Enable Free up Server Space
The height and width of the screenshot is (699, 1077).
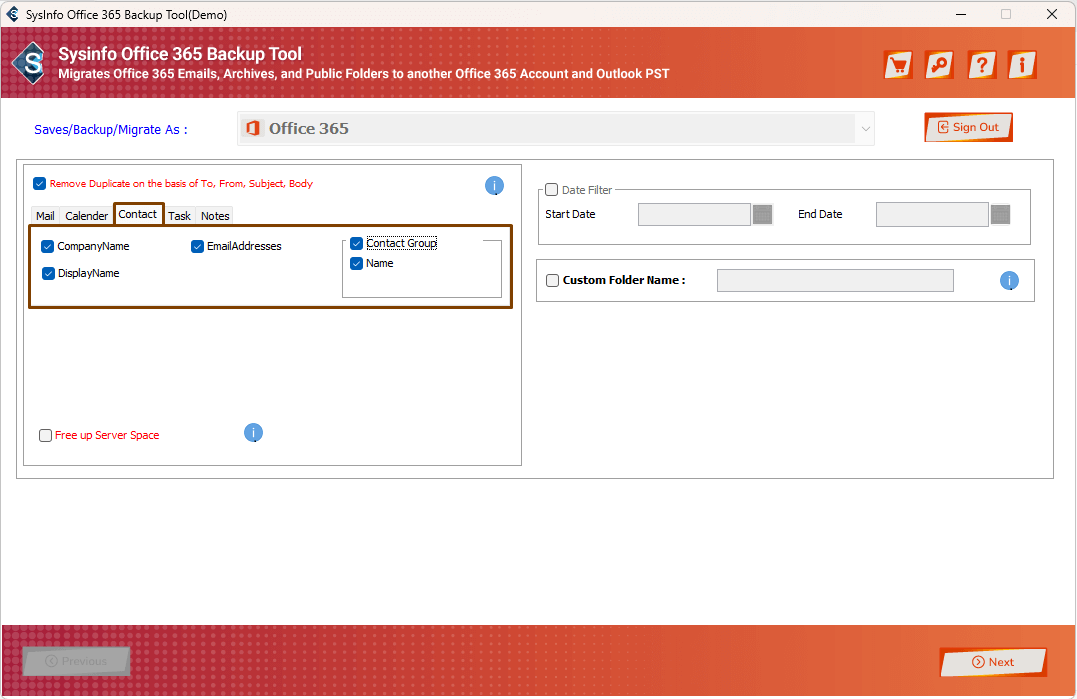(x=45, y=435)
